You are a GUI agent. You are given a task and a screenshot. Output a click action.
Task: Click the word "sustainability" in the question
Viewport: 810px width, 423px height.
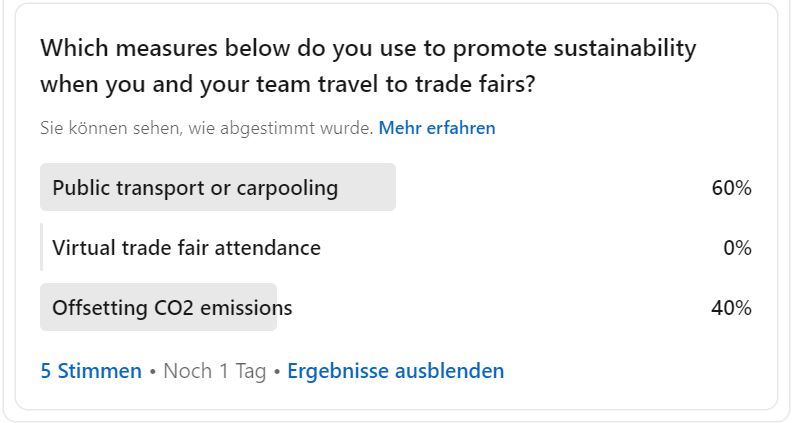[625, 48]
